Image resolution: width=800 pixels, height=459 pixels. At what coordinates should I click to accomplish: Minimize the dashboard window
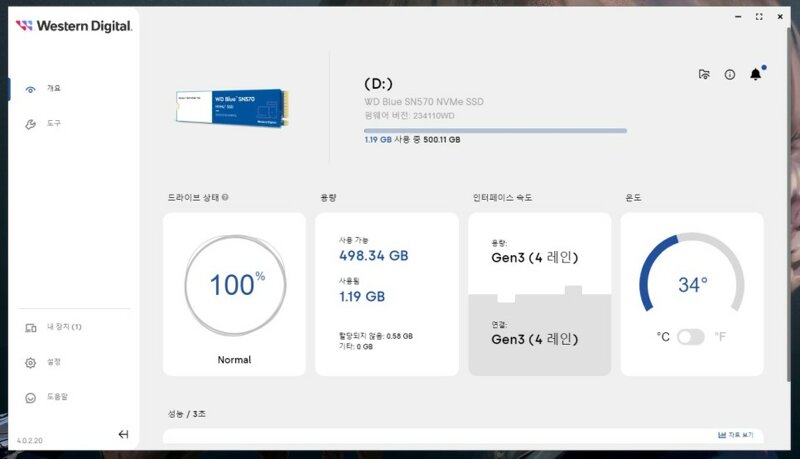pos(738,17)
